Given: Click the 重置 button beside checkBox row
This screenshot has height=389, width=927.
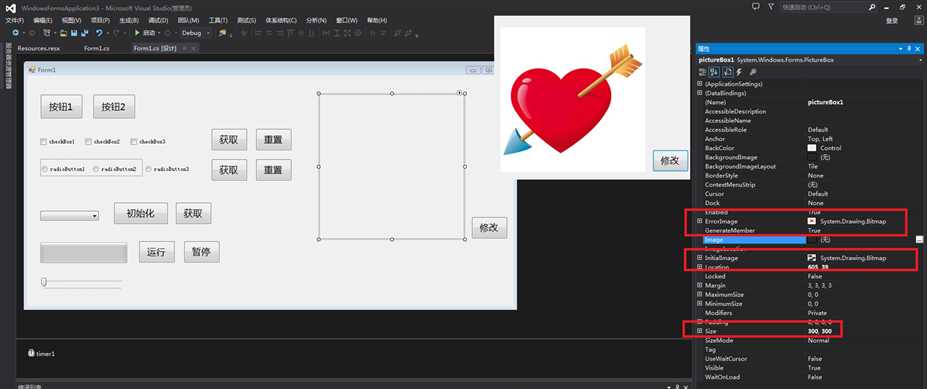Looking at the screenshot, I should coord(274,140).
